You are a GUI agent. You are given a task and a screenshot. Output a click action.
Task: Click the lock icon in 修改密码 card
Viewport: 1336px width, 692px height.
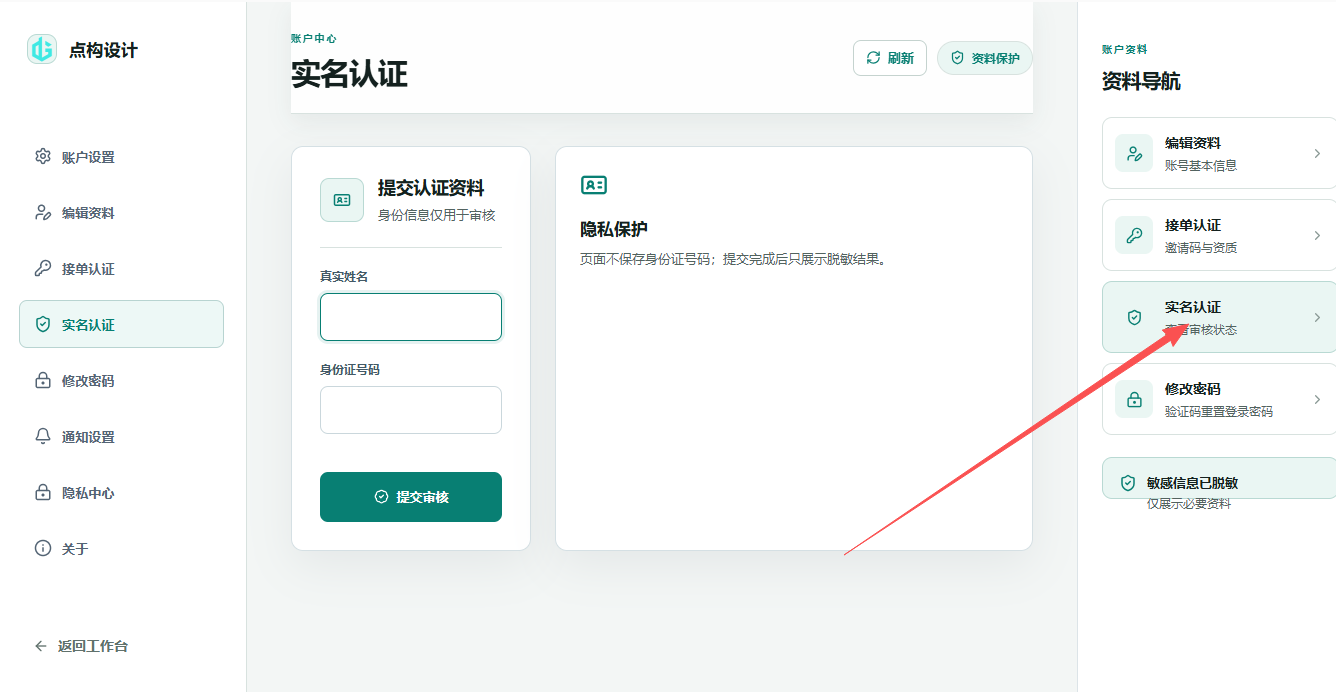pyautogui.click(x=1134, y=399)
